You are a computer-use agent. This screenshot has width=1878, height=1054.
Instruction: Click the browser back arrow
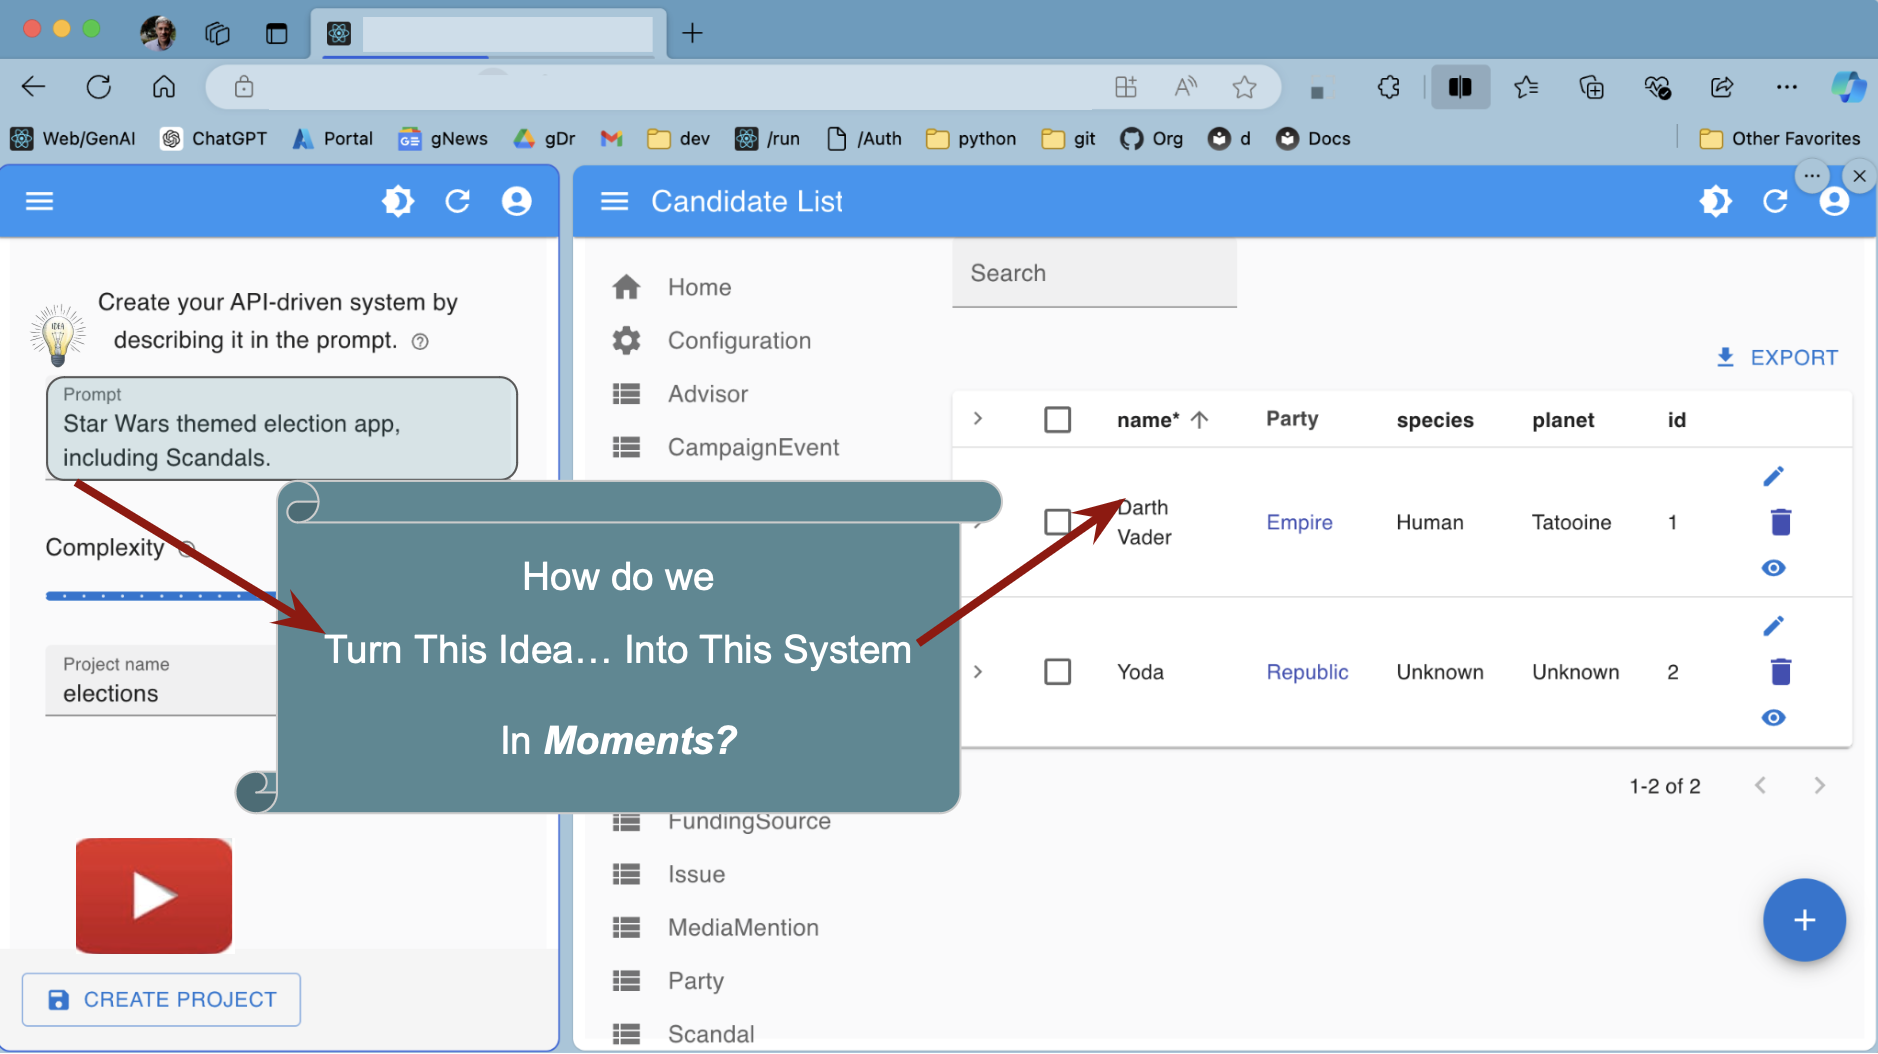click(x=34, y=87)
